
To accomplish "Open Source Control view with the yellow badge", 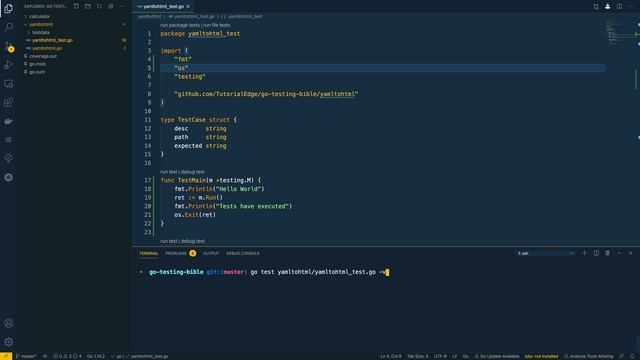I will [8, 46].
